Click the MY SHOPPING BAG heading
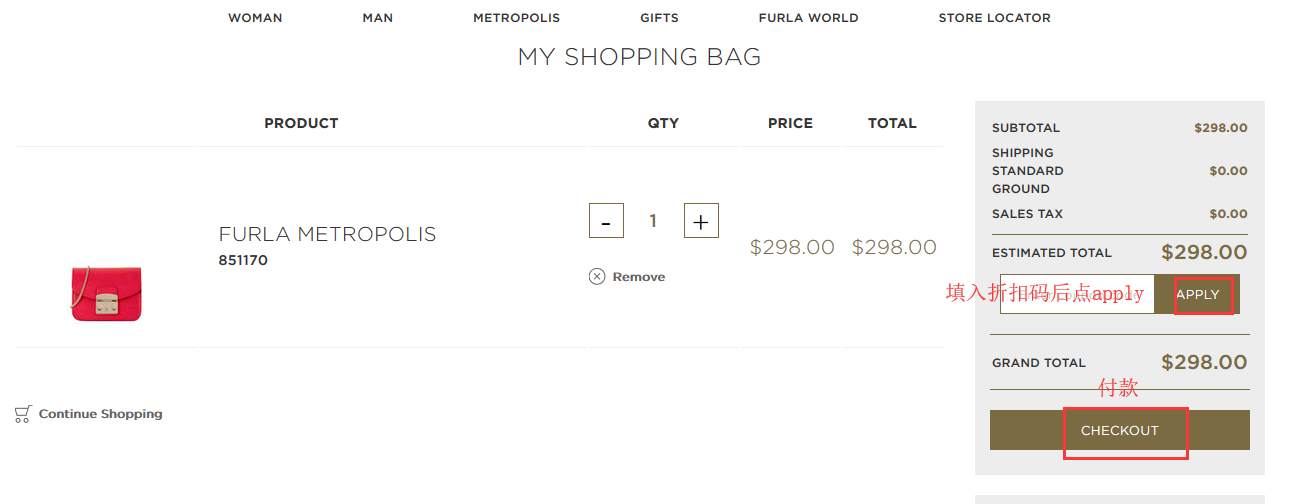This screenshot has height=504, width=1301. pos(639,57)
